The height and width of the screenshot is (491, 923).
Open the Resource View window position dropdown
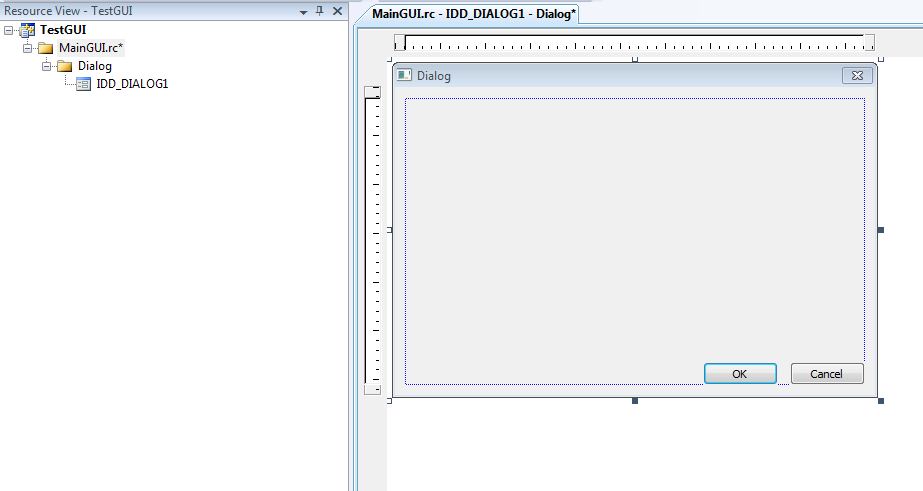[x=303, y=11]
